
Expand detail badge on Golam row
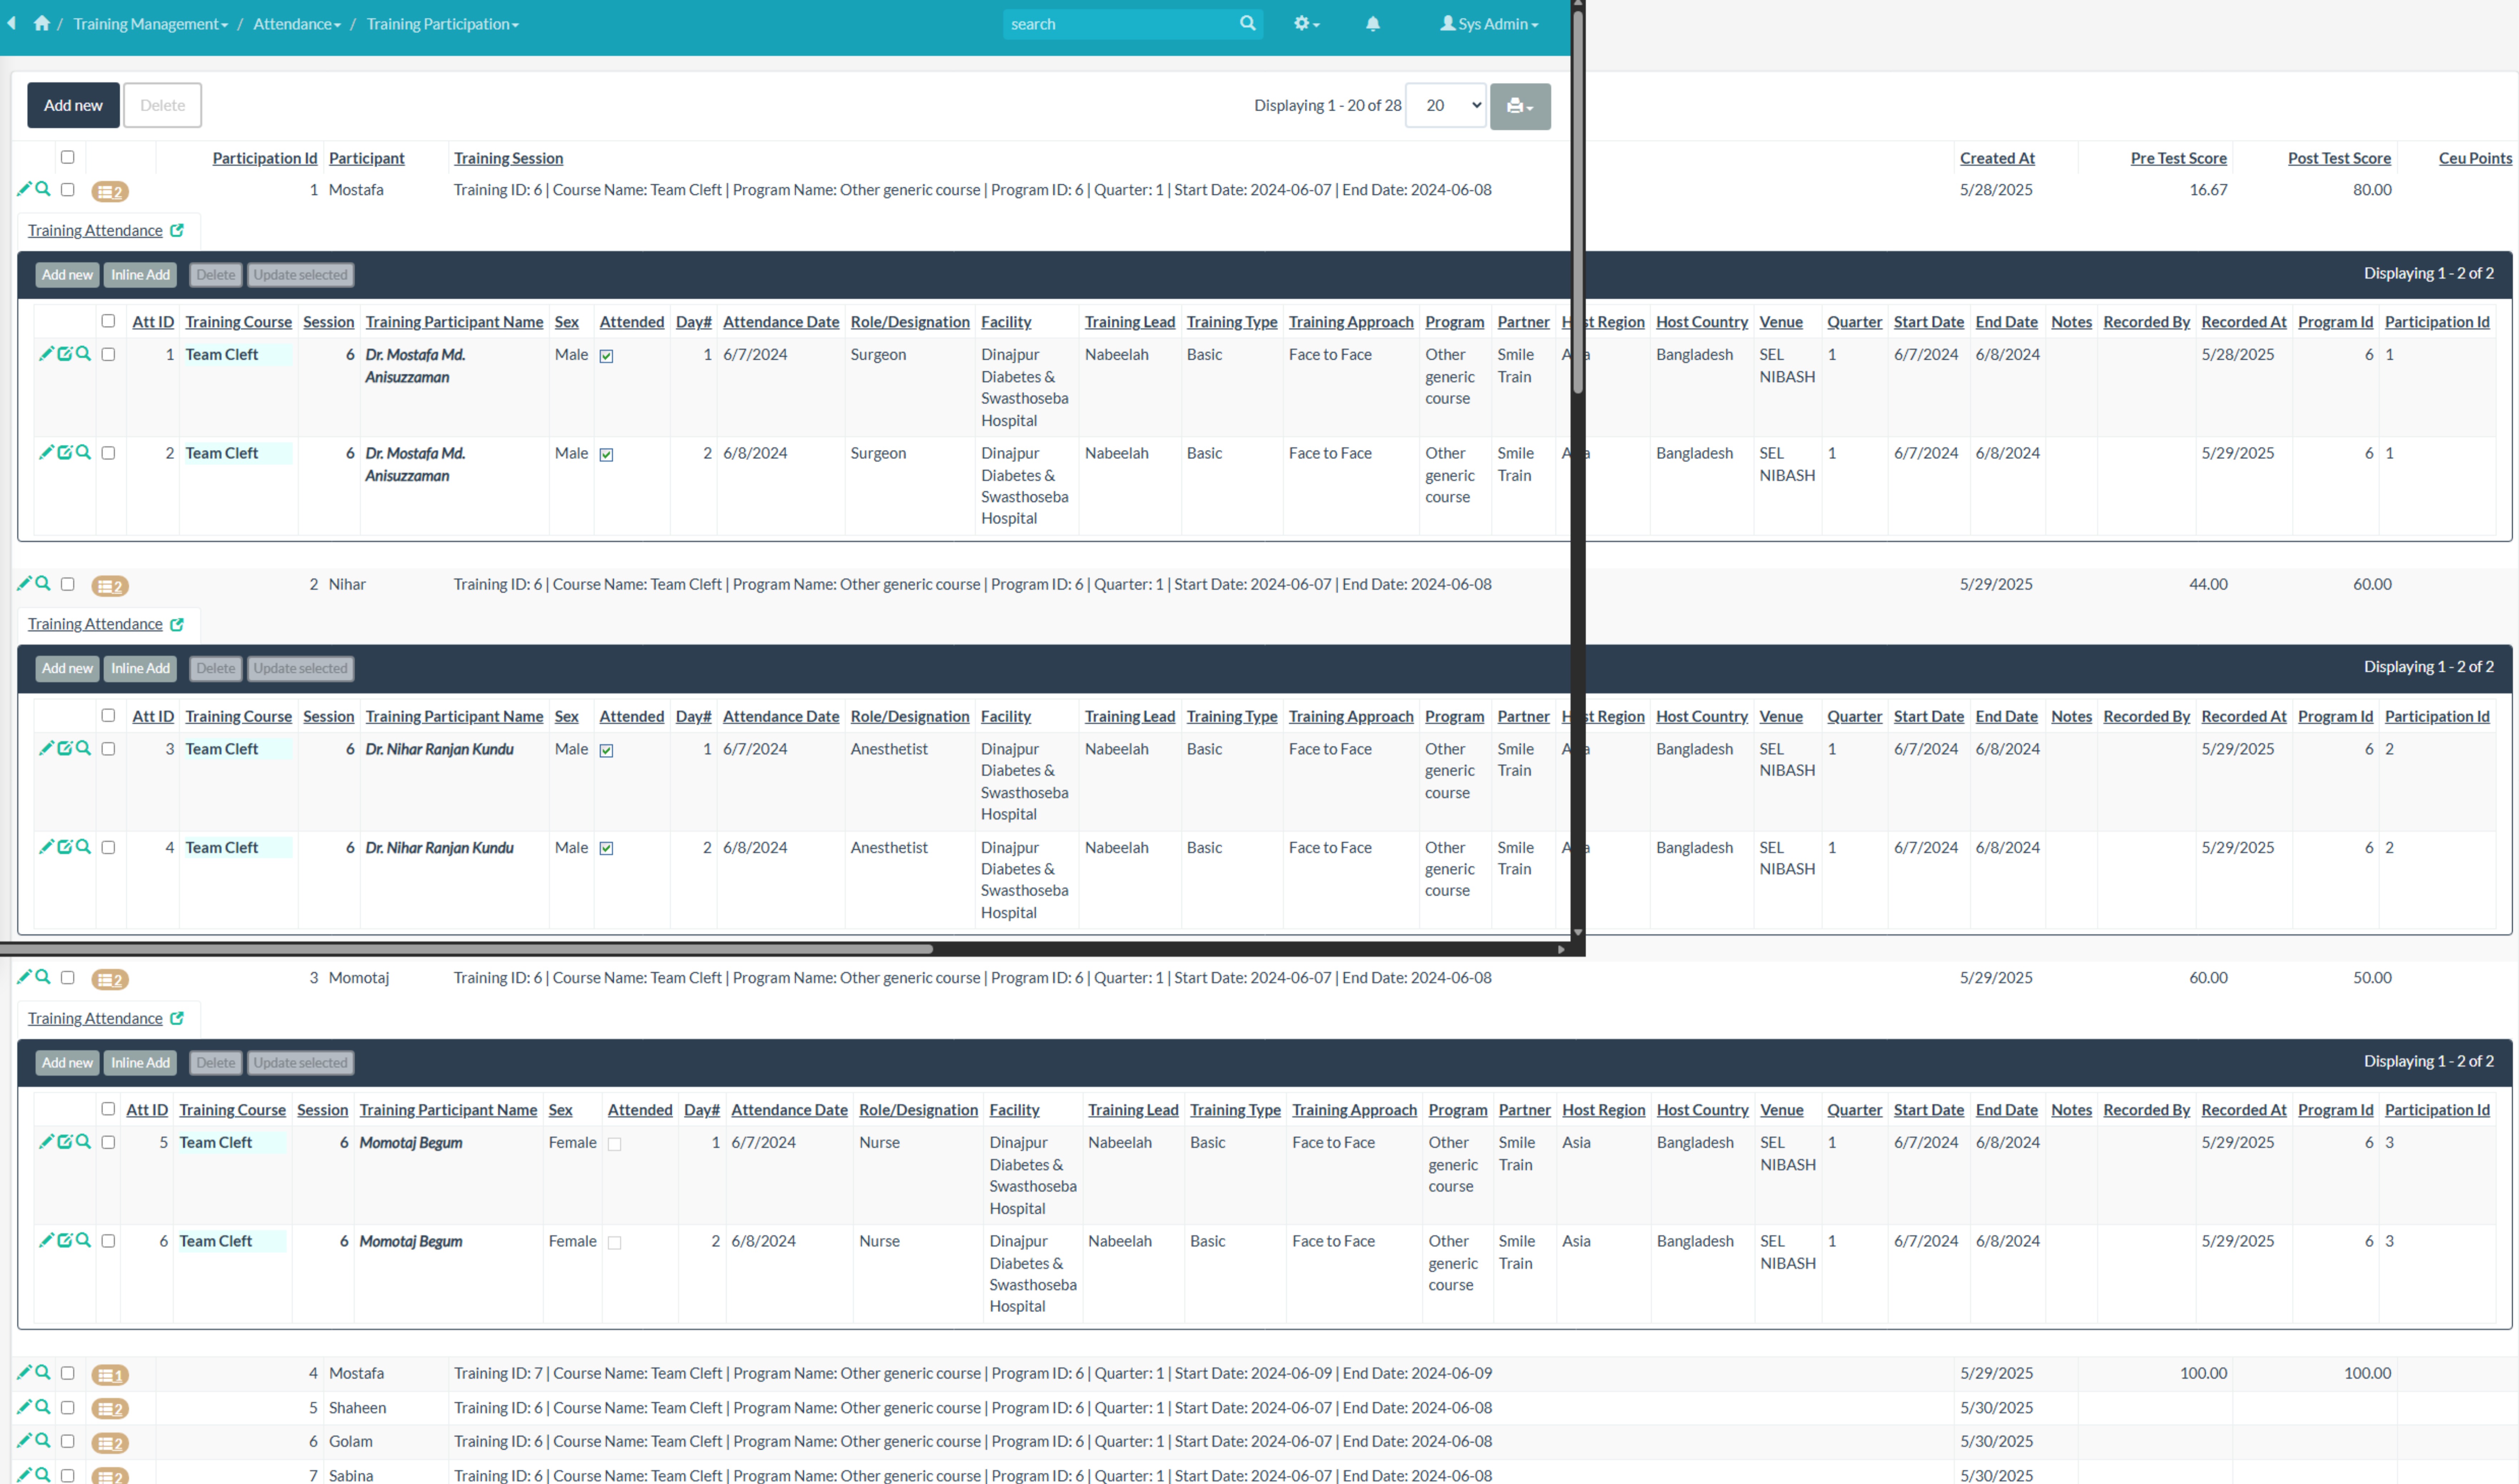[x=110, y=1443]
